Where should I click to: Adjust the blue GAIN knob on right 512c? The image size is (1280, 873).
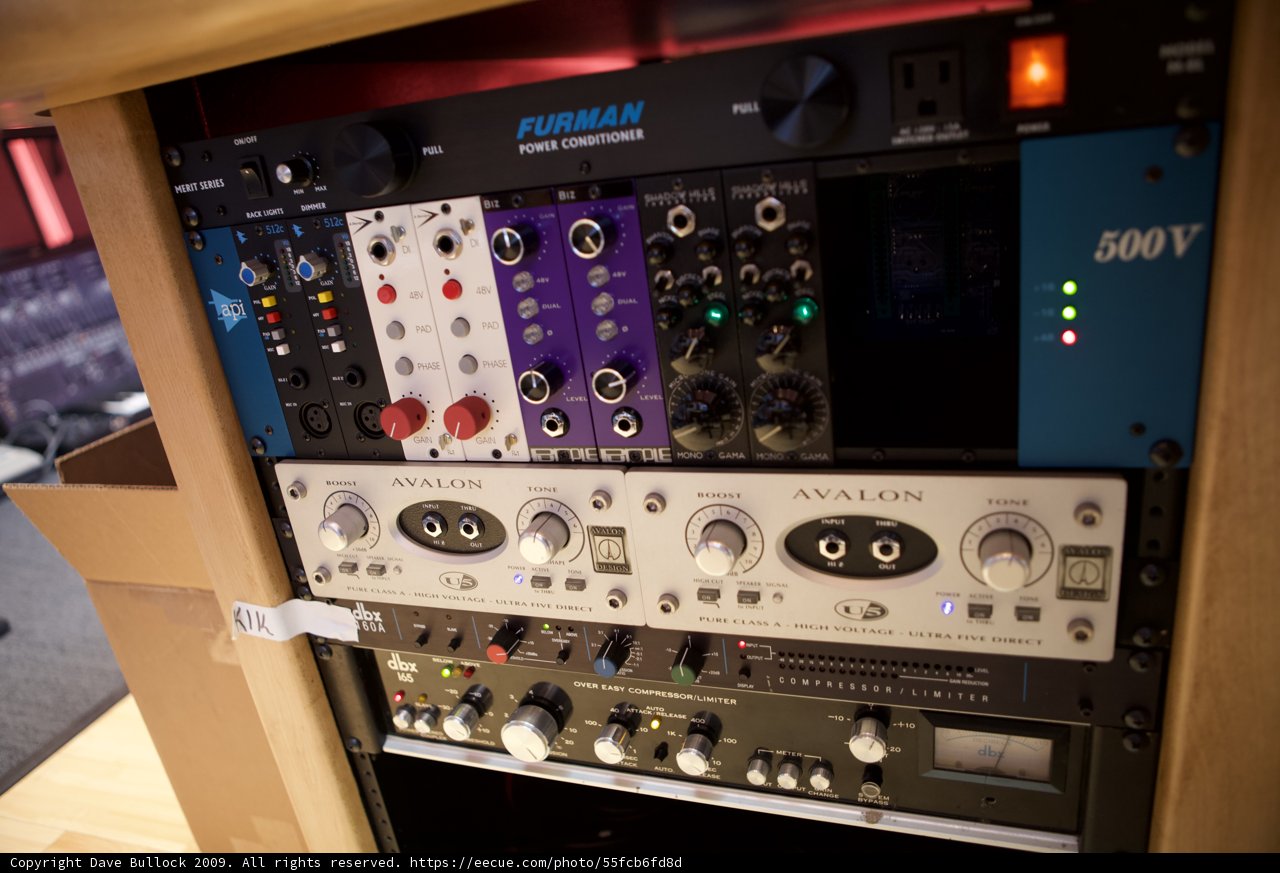tap(311, 266)
